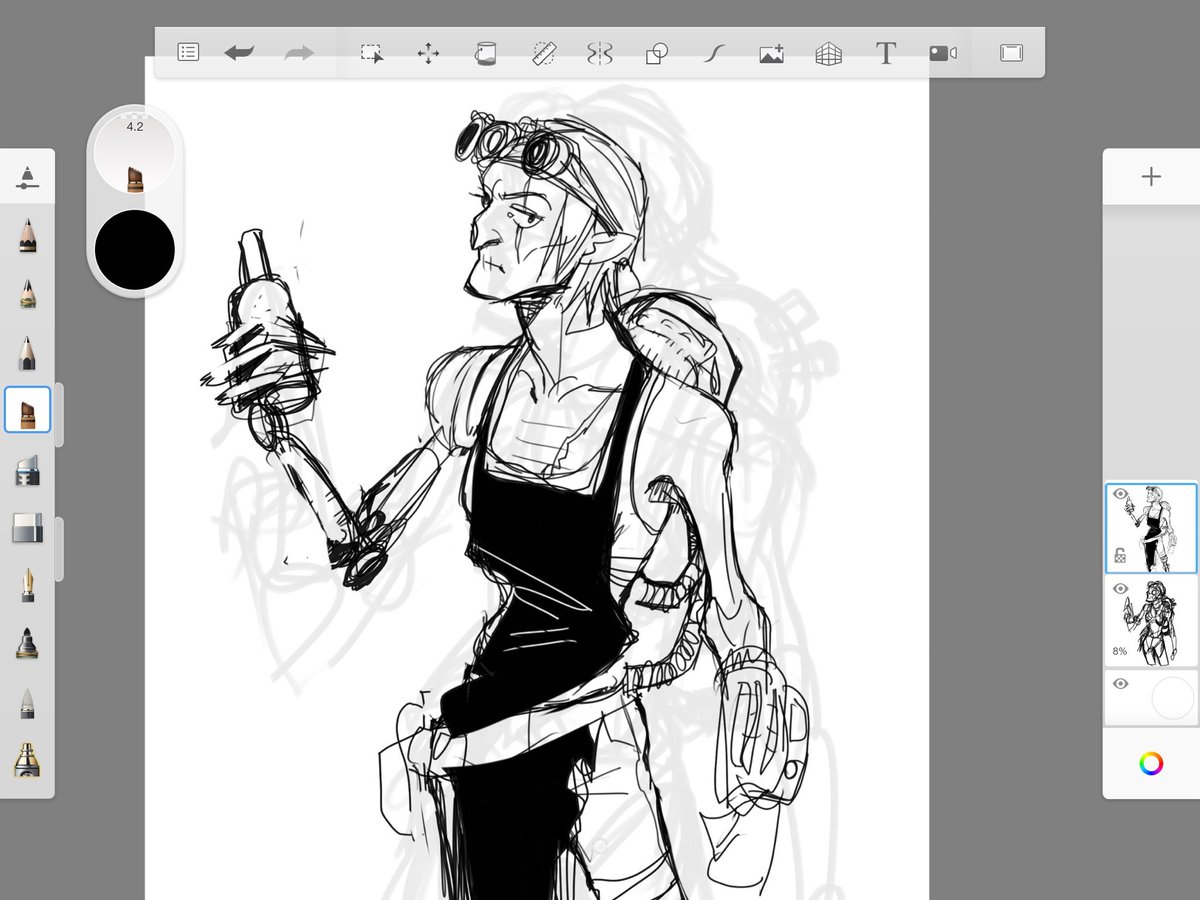The width and height of the screenshot is (1200, 900).
Task: Start time-lapse recording camera icon
Action: click(943, 53)
